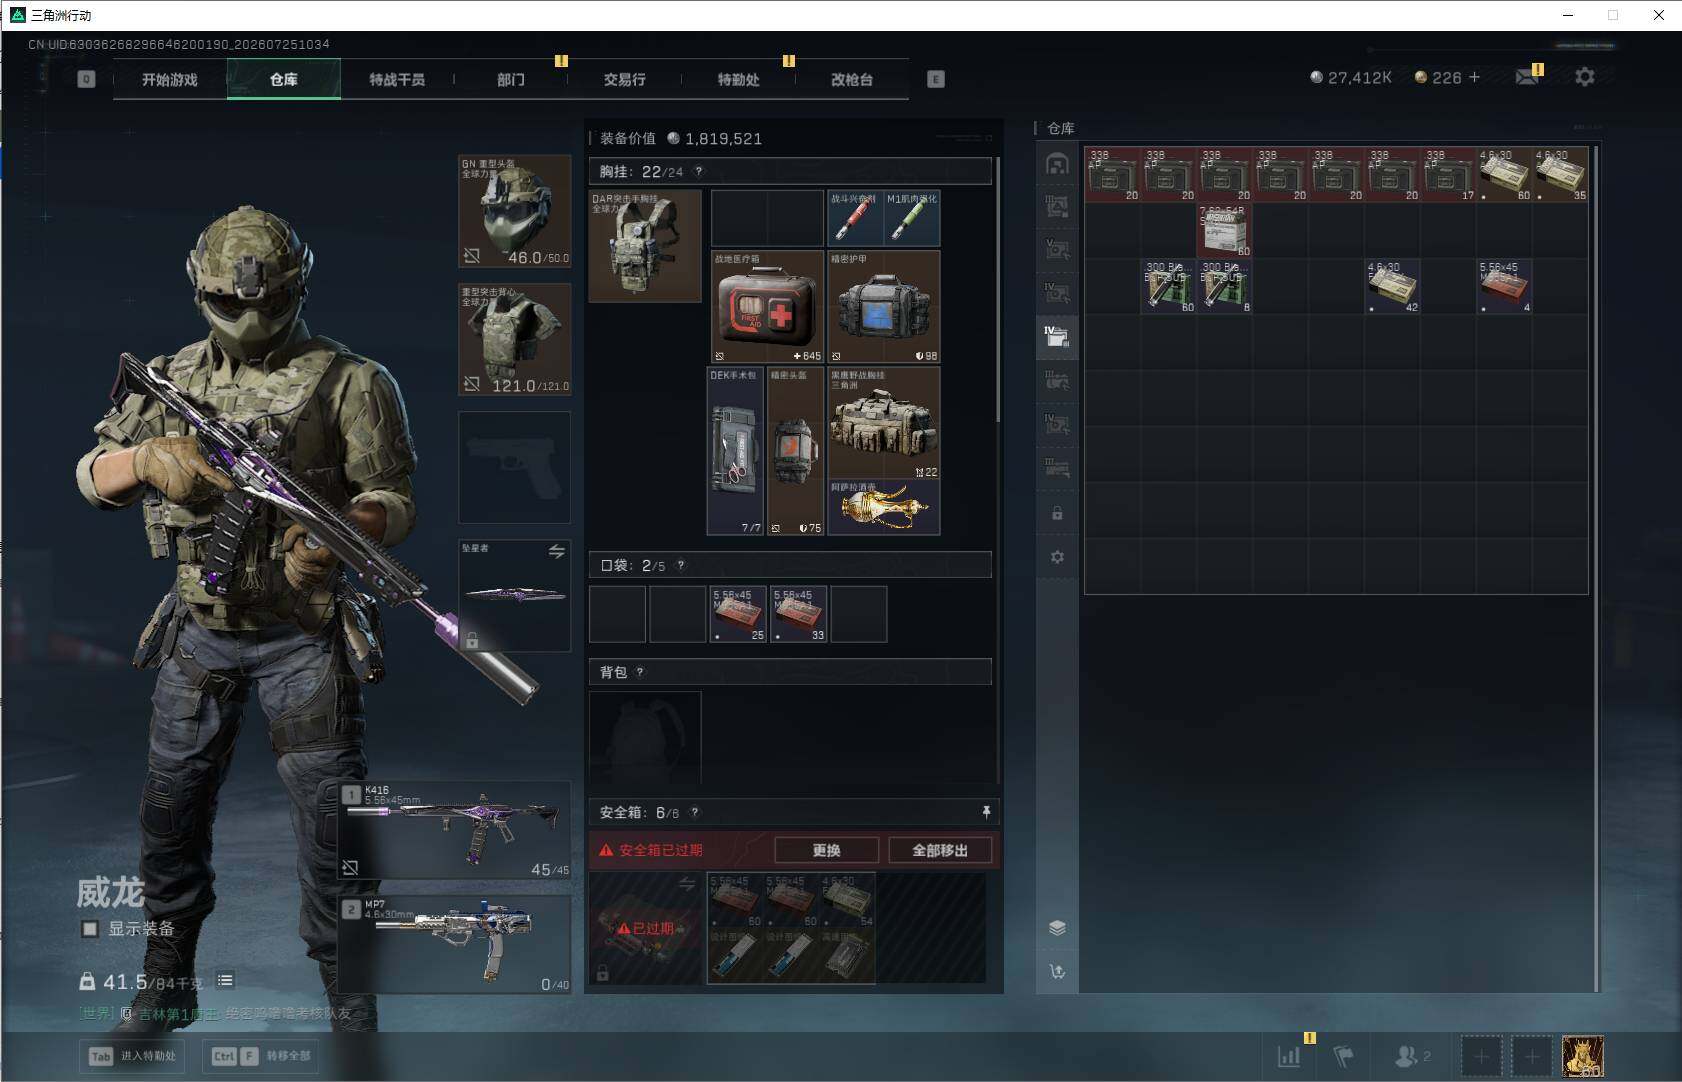1682x1082 pixels.
Task: Click the 更换 safe box button
Action: 827,850
